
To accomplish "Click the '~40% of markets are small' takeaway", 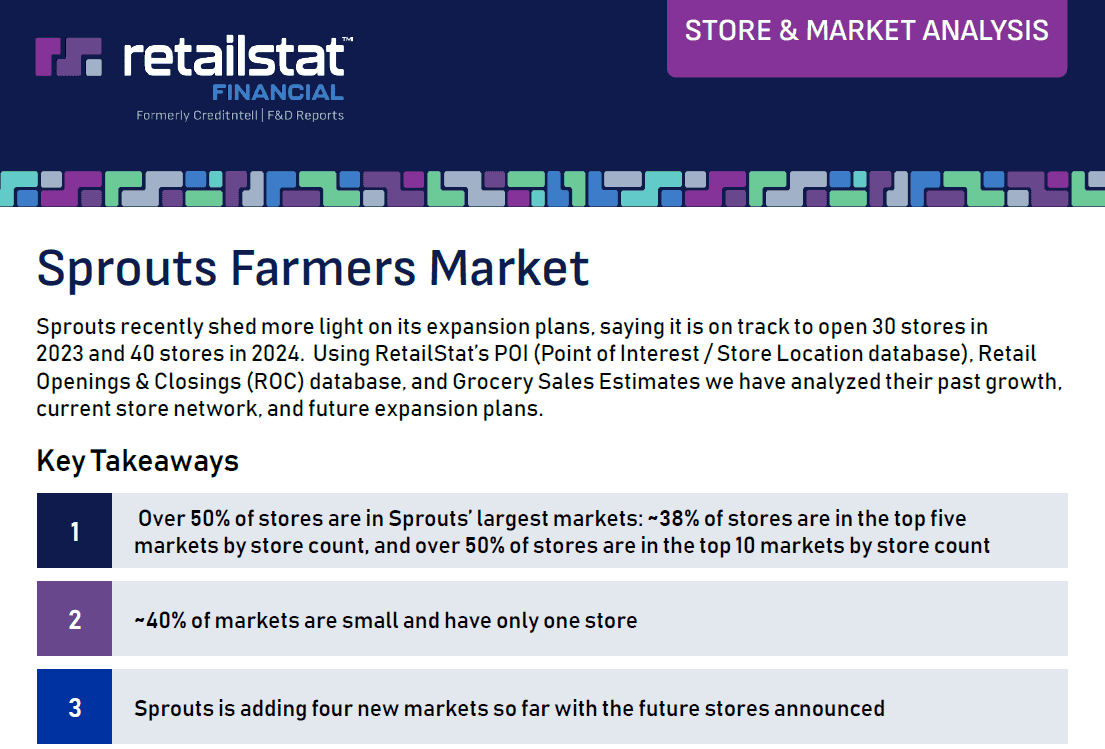I will click(x=386, y=620).
